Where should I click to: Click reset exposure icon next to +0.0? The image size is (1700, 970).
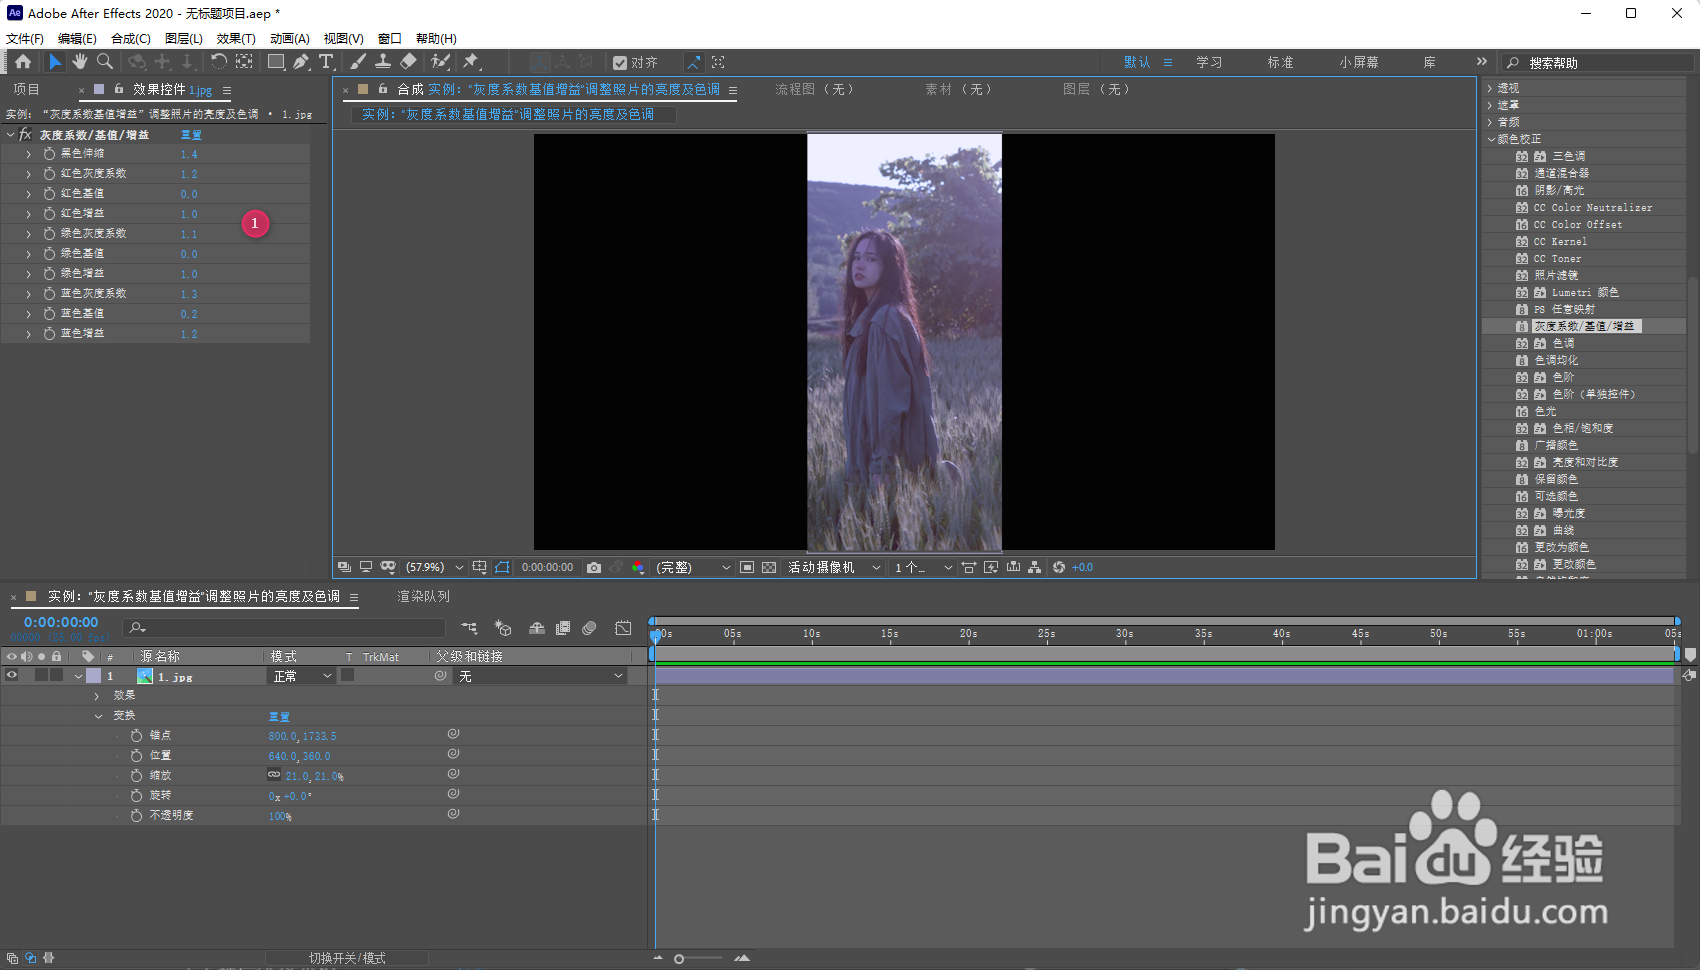1059,567
